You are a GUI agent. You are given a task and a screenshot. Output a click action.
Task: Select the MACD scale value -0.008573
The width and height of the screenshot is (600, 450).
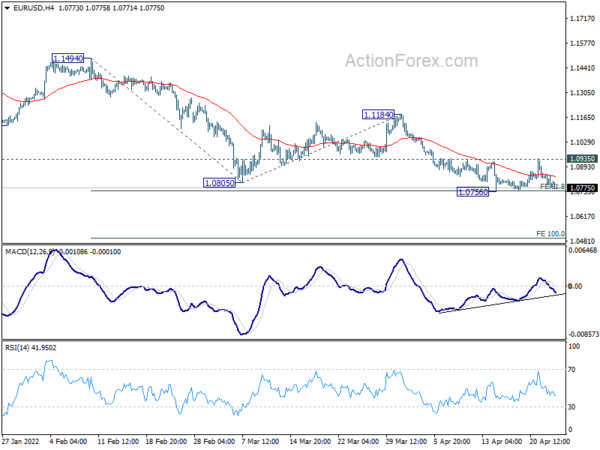click(583, 334)
